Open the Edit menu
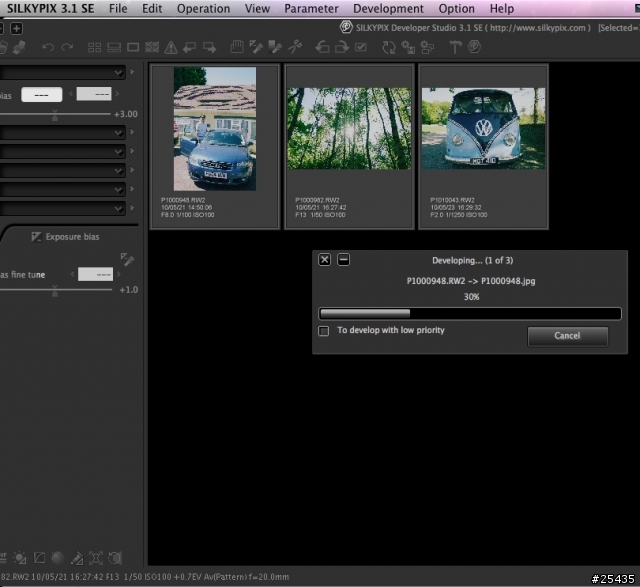This screenshot has height=587, width=640. coord(152,9)
